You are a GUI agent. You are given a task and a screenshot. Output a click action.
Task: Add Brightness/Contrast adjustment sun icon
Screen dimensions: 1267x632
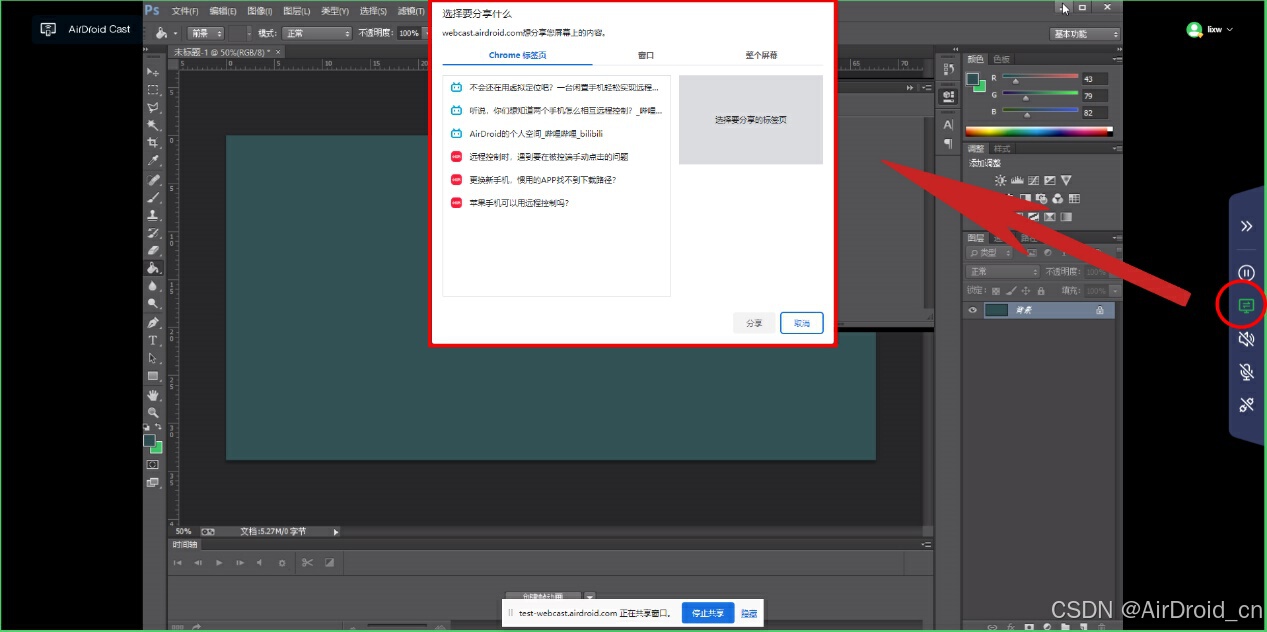[1000, 181]
